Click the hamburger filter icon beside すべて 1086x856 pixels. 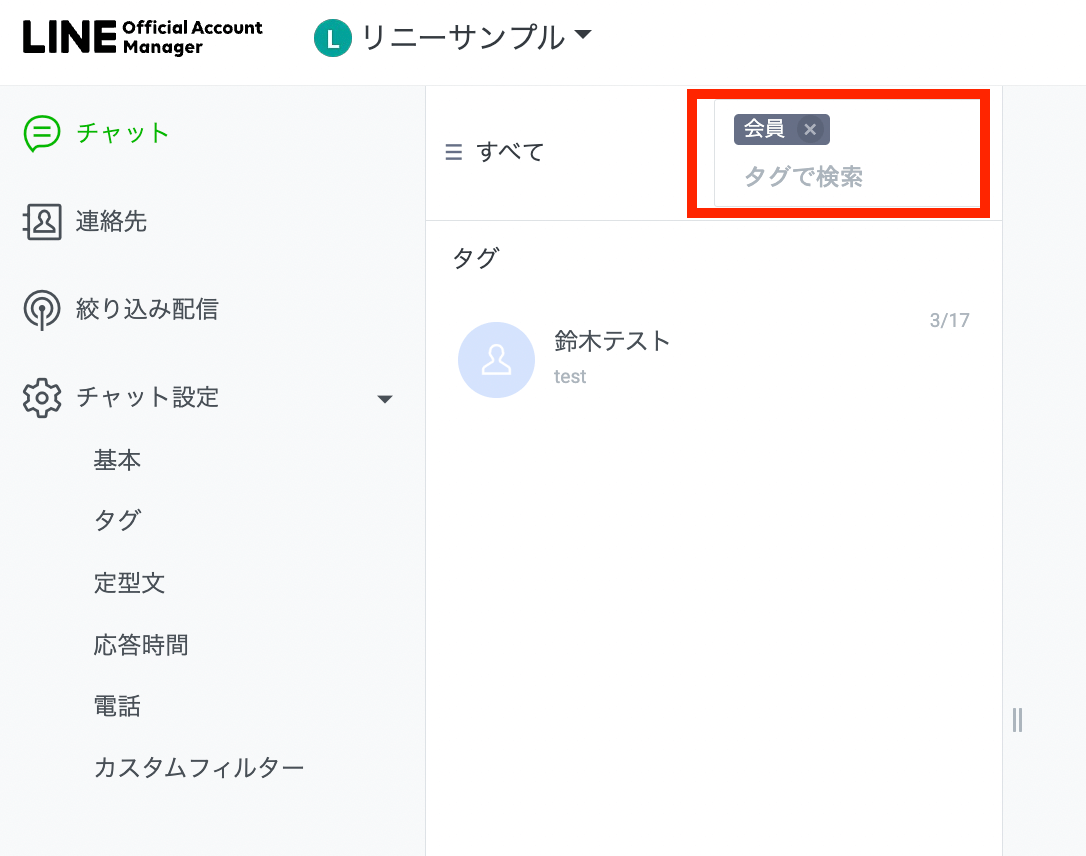click(453, 152)
